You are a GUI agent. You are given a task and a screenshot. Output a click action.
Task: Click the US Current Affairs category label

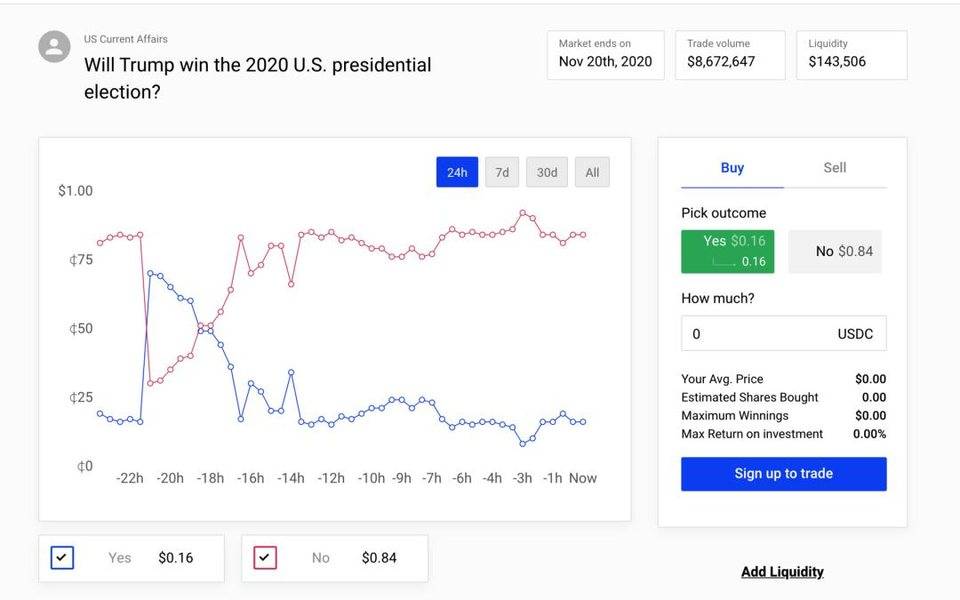click(126, 39)
